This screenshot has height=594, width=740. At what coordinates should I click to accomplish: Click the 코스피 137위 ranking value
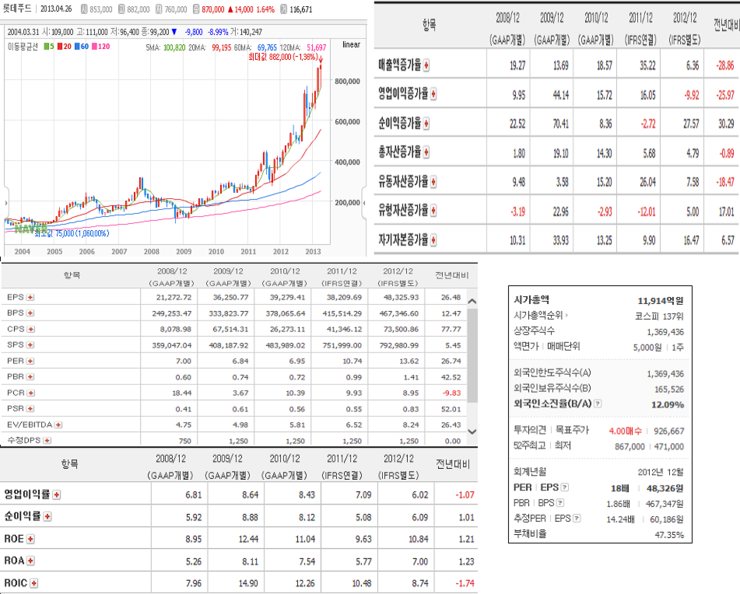659,316
